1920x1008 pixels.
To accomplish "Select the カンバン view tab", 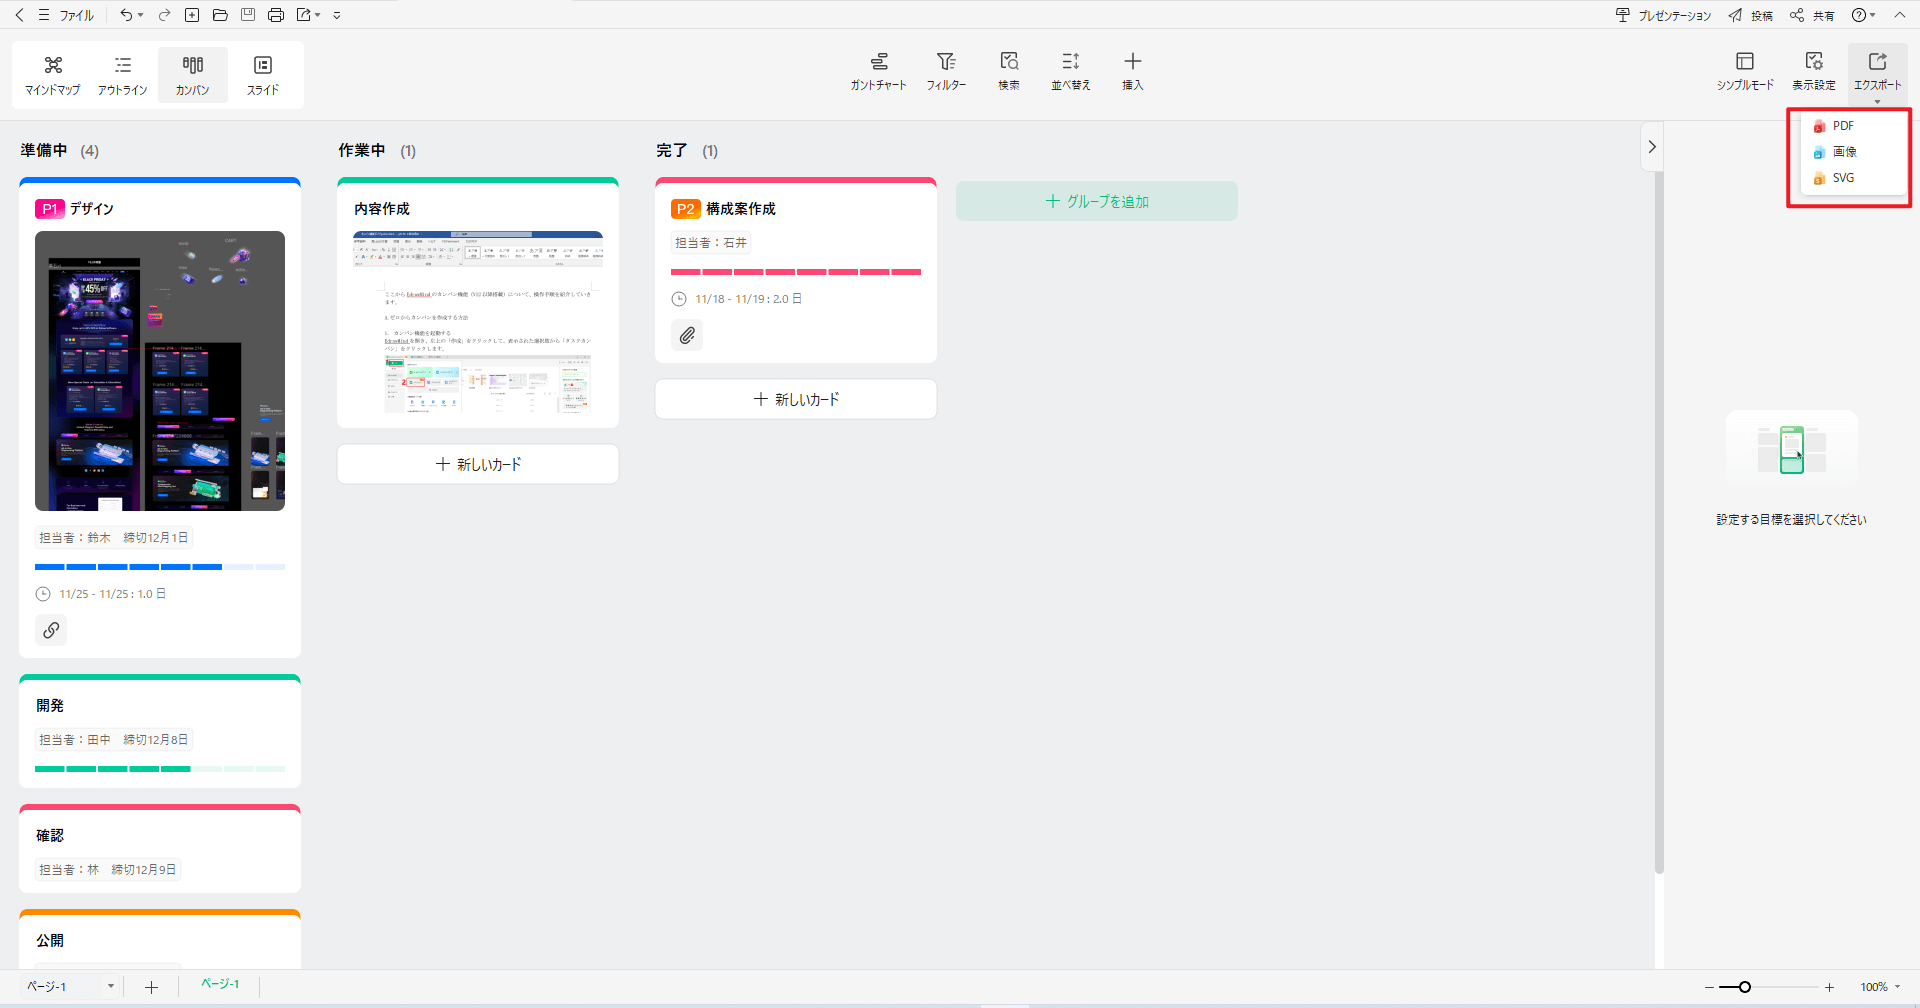I will [x=193, y=75].
